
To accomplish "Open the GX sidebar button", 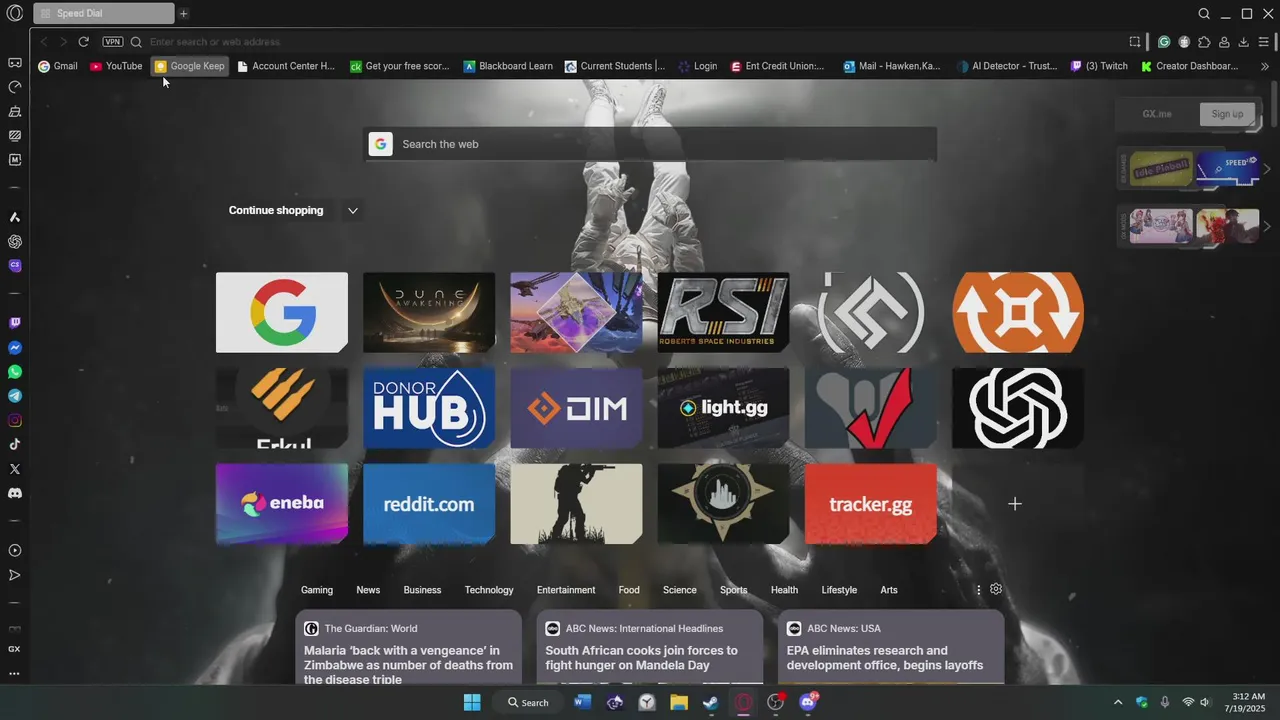I will pyautogui.click(x=14, y=649).
